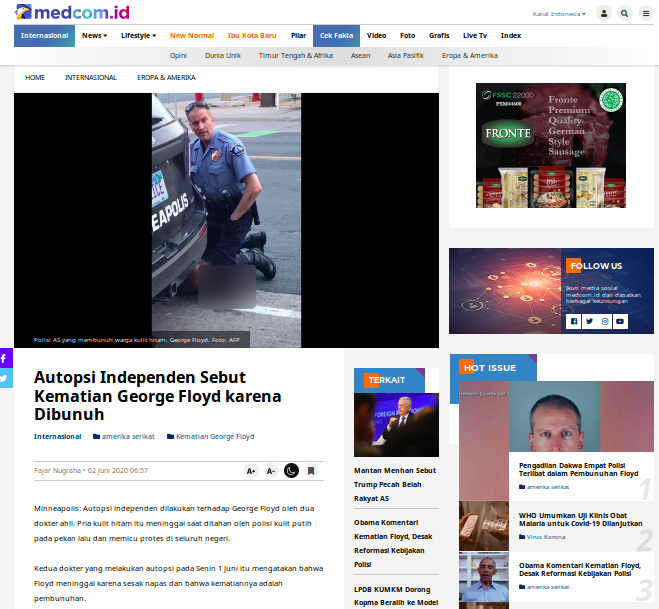Open YouTube icon in Follow Us box
Image resolution: width=659 pixels, height=609 pixels.
coord(620,321)
